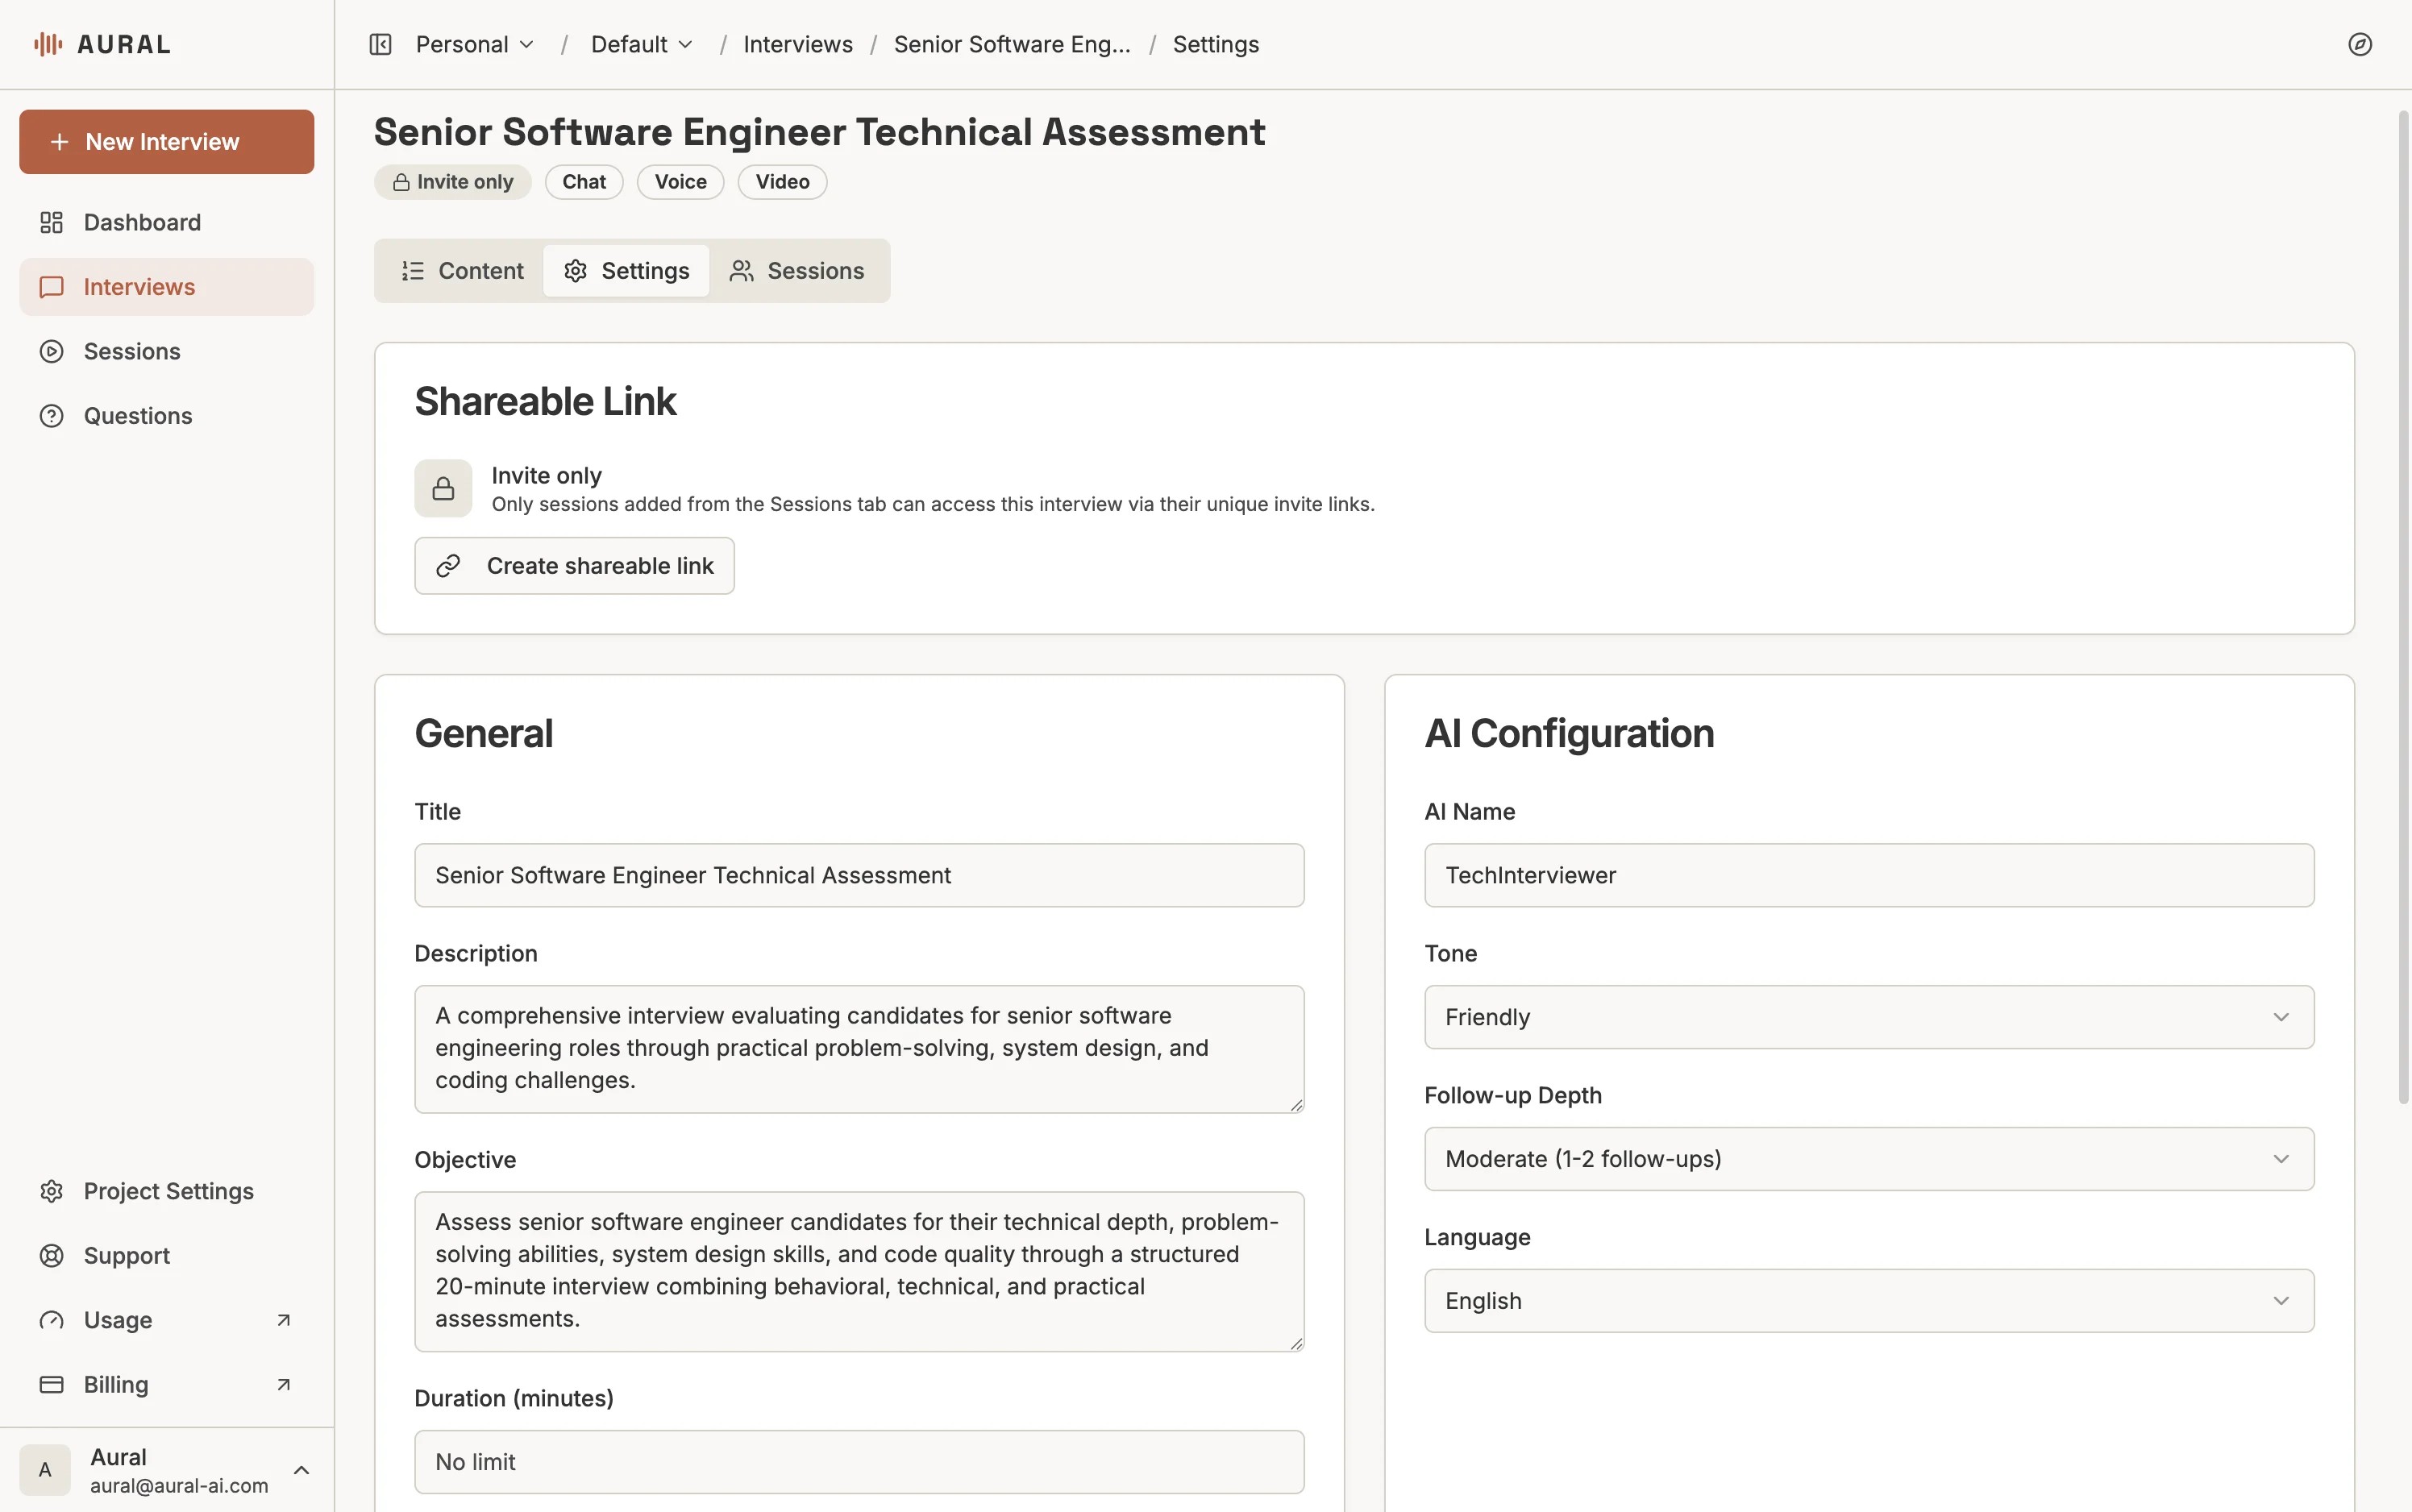
Task: Open Billing external link arrow
Action: (284, 1385)
